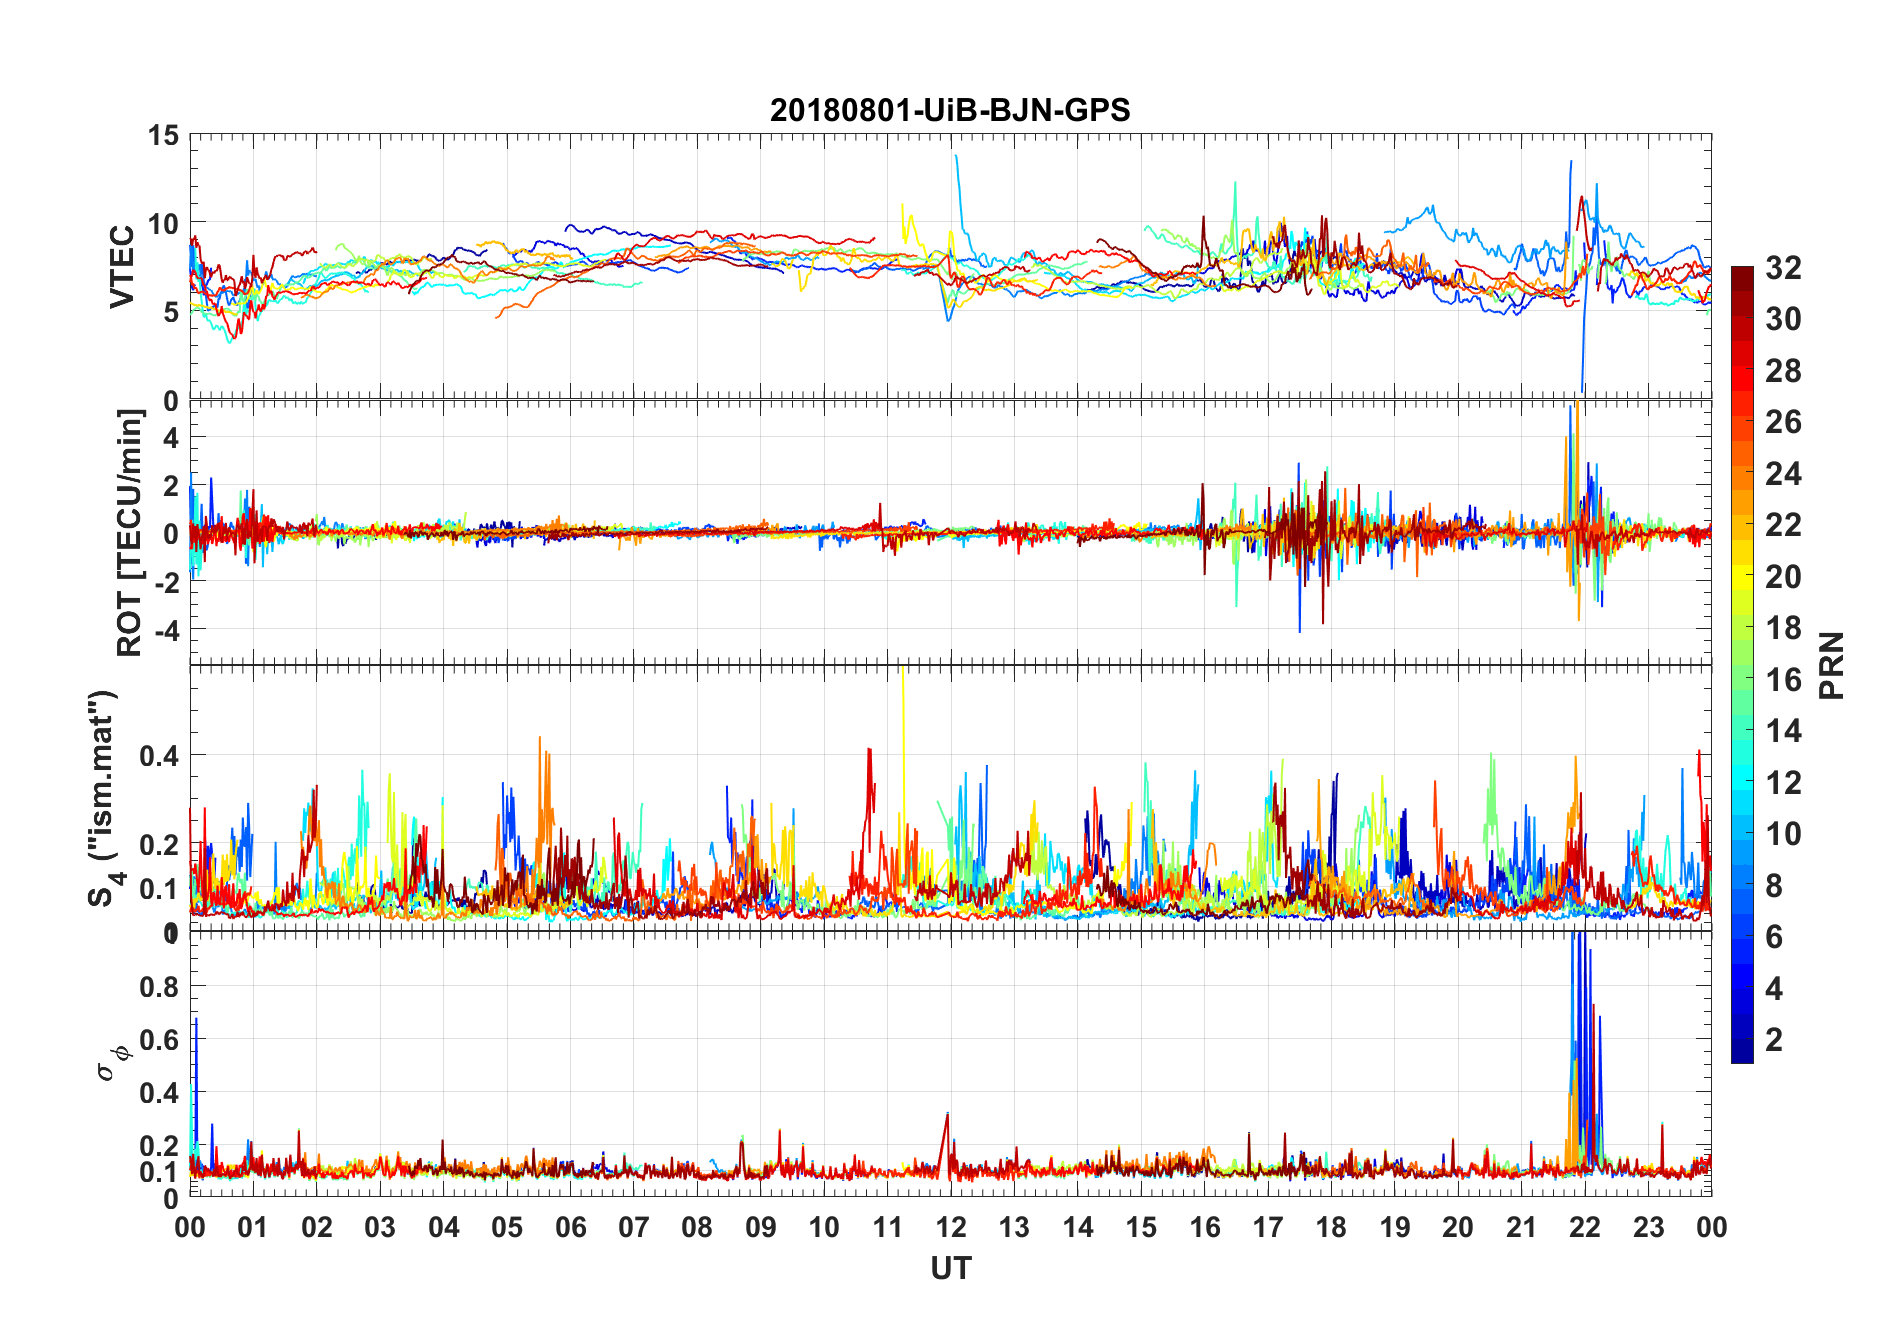Viewport: 1902px width, 1330px height.
Task: Click ROT y-axis tick -4
Action: point(168,630)
